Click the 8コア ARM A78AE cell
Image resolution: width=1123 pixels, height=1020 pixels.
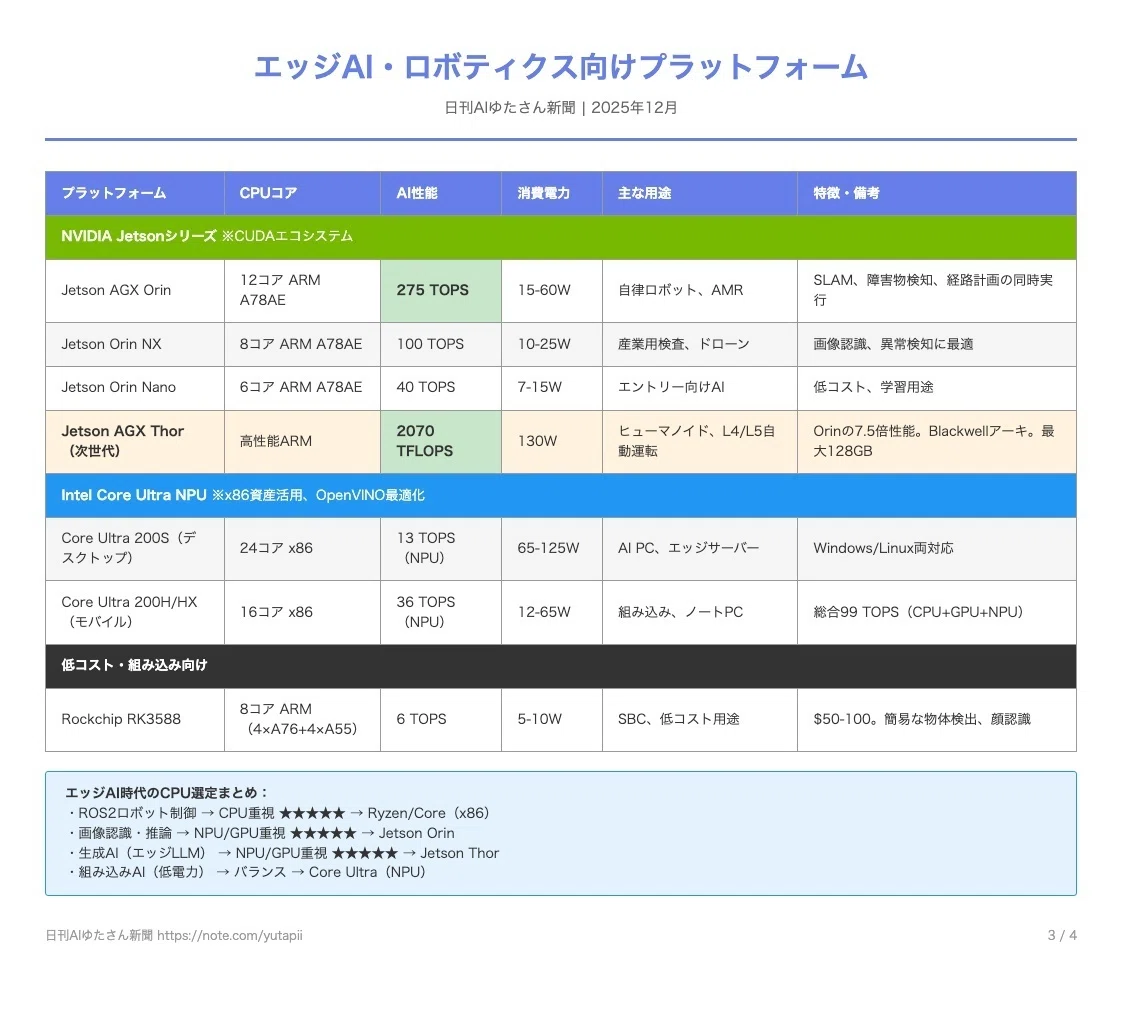click(302, 344)
